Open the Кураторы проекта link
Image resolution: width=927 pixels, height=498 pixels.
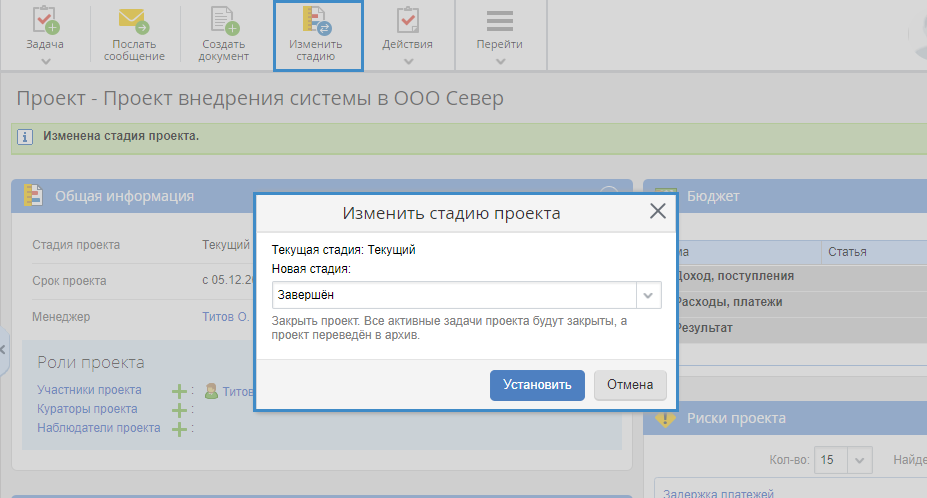[87, 409]
